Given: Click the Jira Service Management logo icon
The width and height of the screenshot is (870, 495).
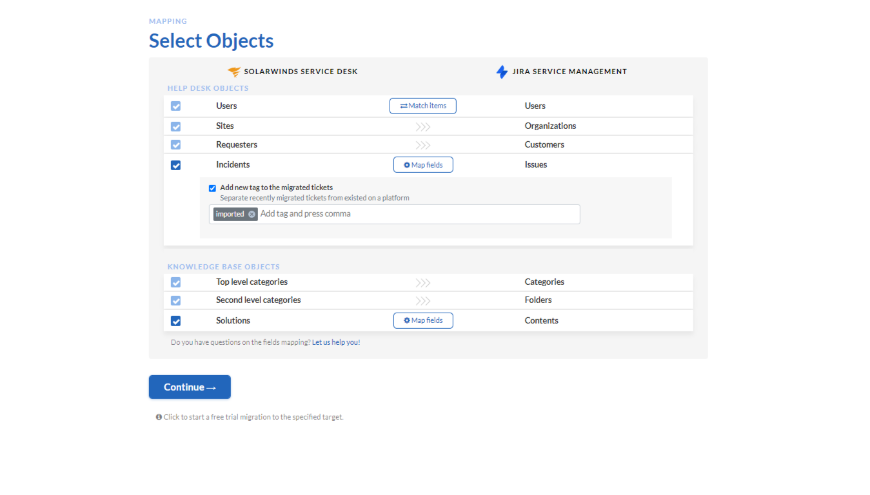Looking at the screenshot, I should pos(502,72).
